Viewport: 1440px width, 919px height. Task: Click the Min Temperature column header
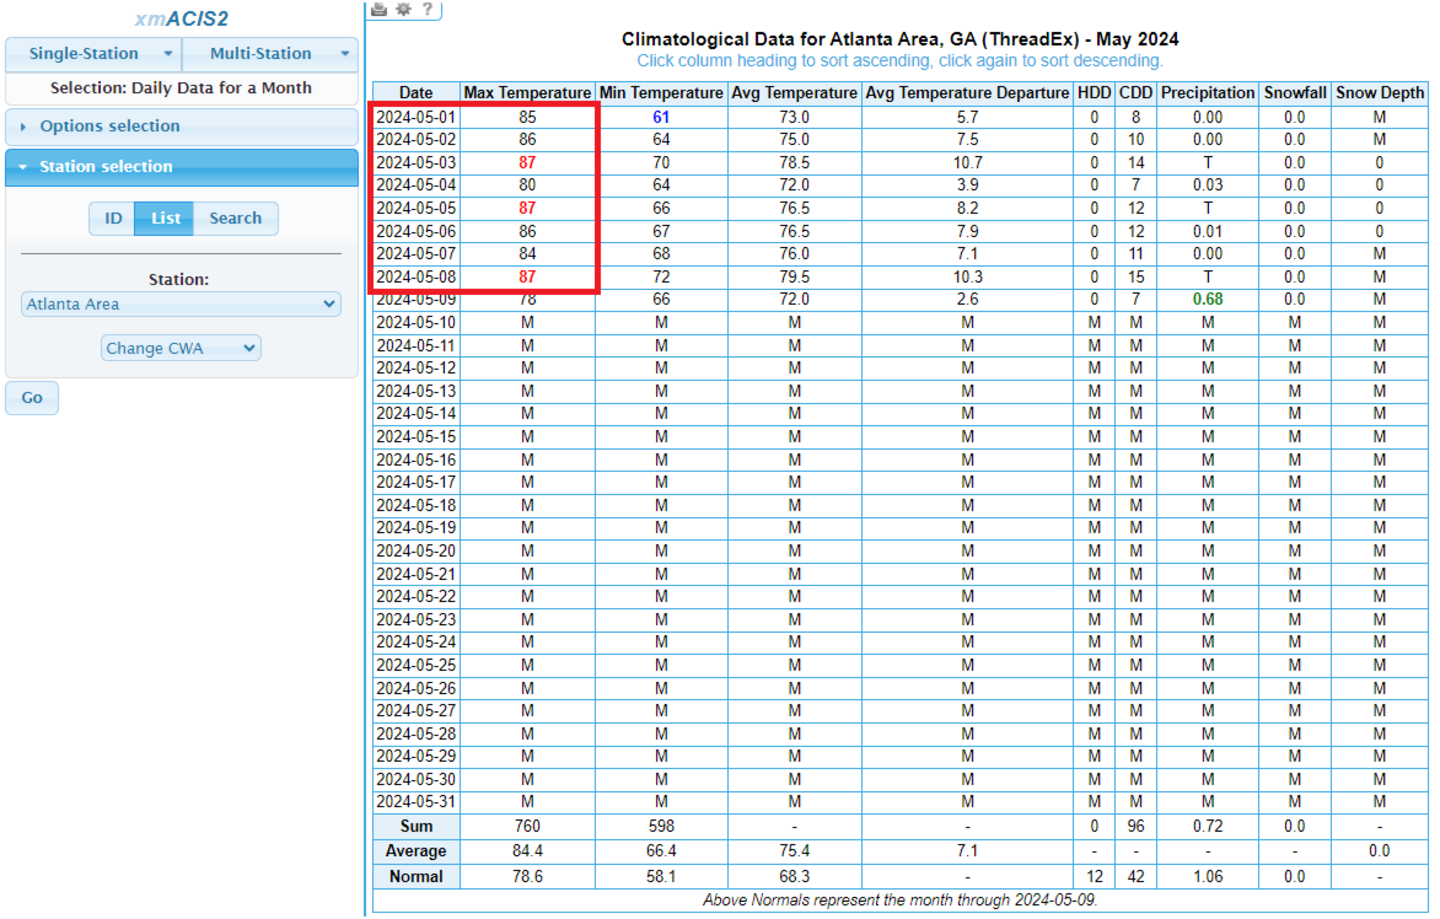pyautogui.click(x=661, y=92)
